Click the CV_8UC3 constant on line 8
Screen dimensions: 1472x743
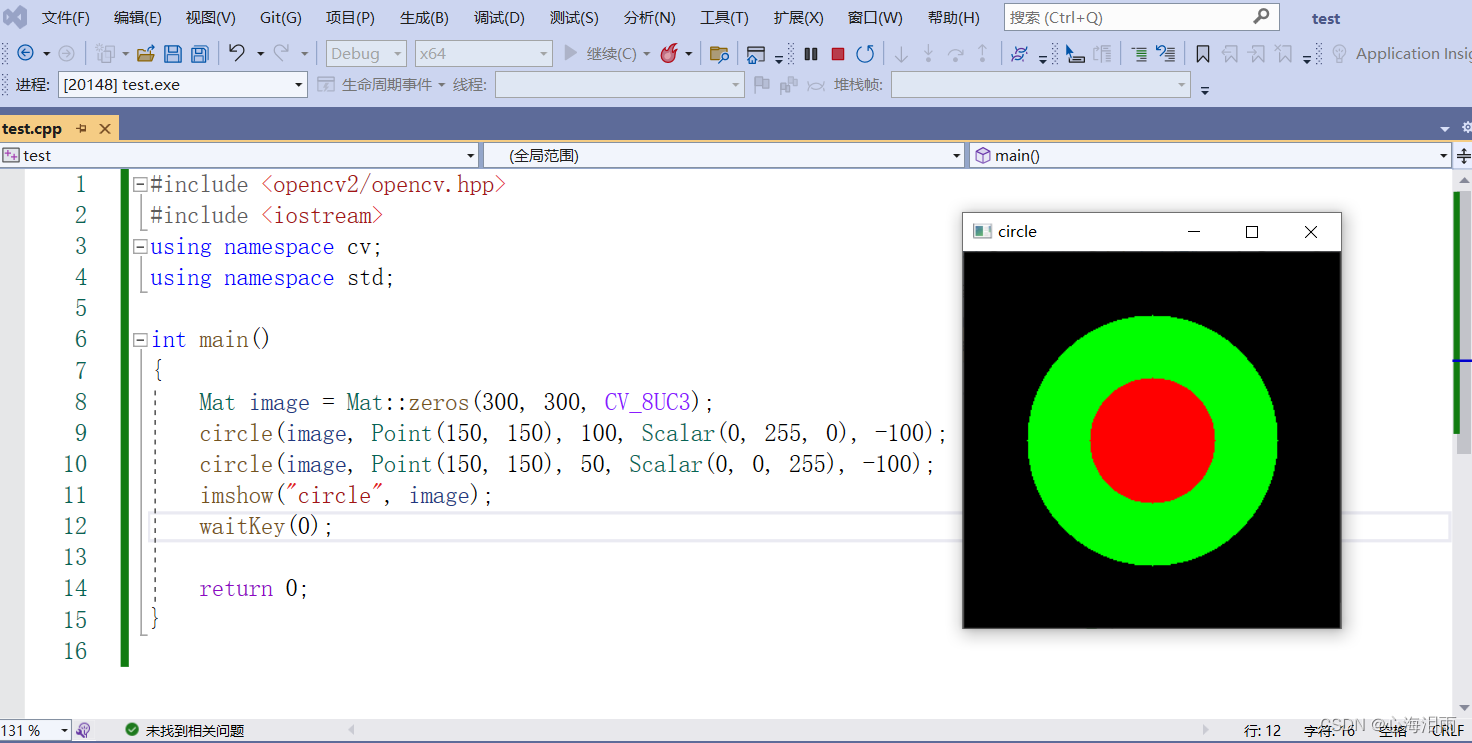647,402
